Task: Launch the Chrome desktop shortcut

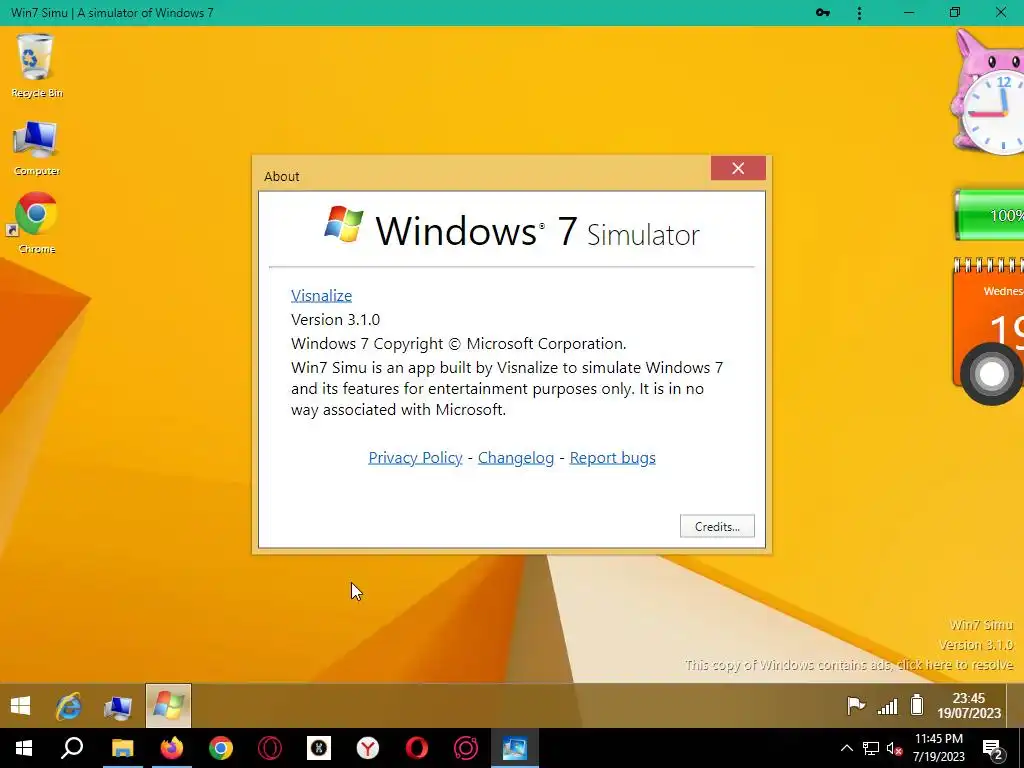Action: click(37, 222)
